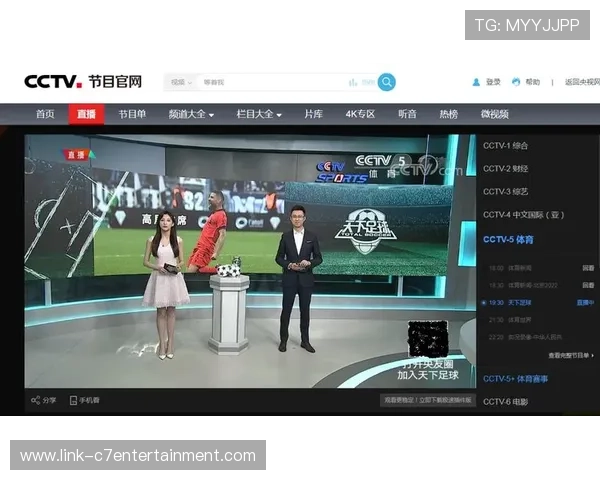
Task: Select channel CCTV-6 电影
Action: coord(505,402)
